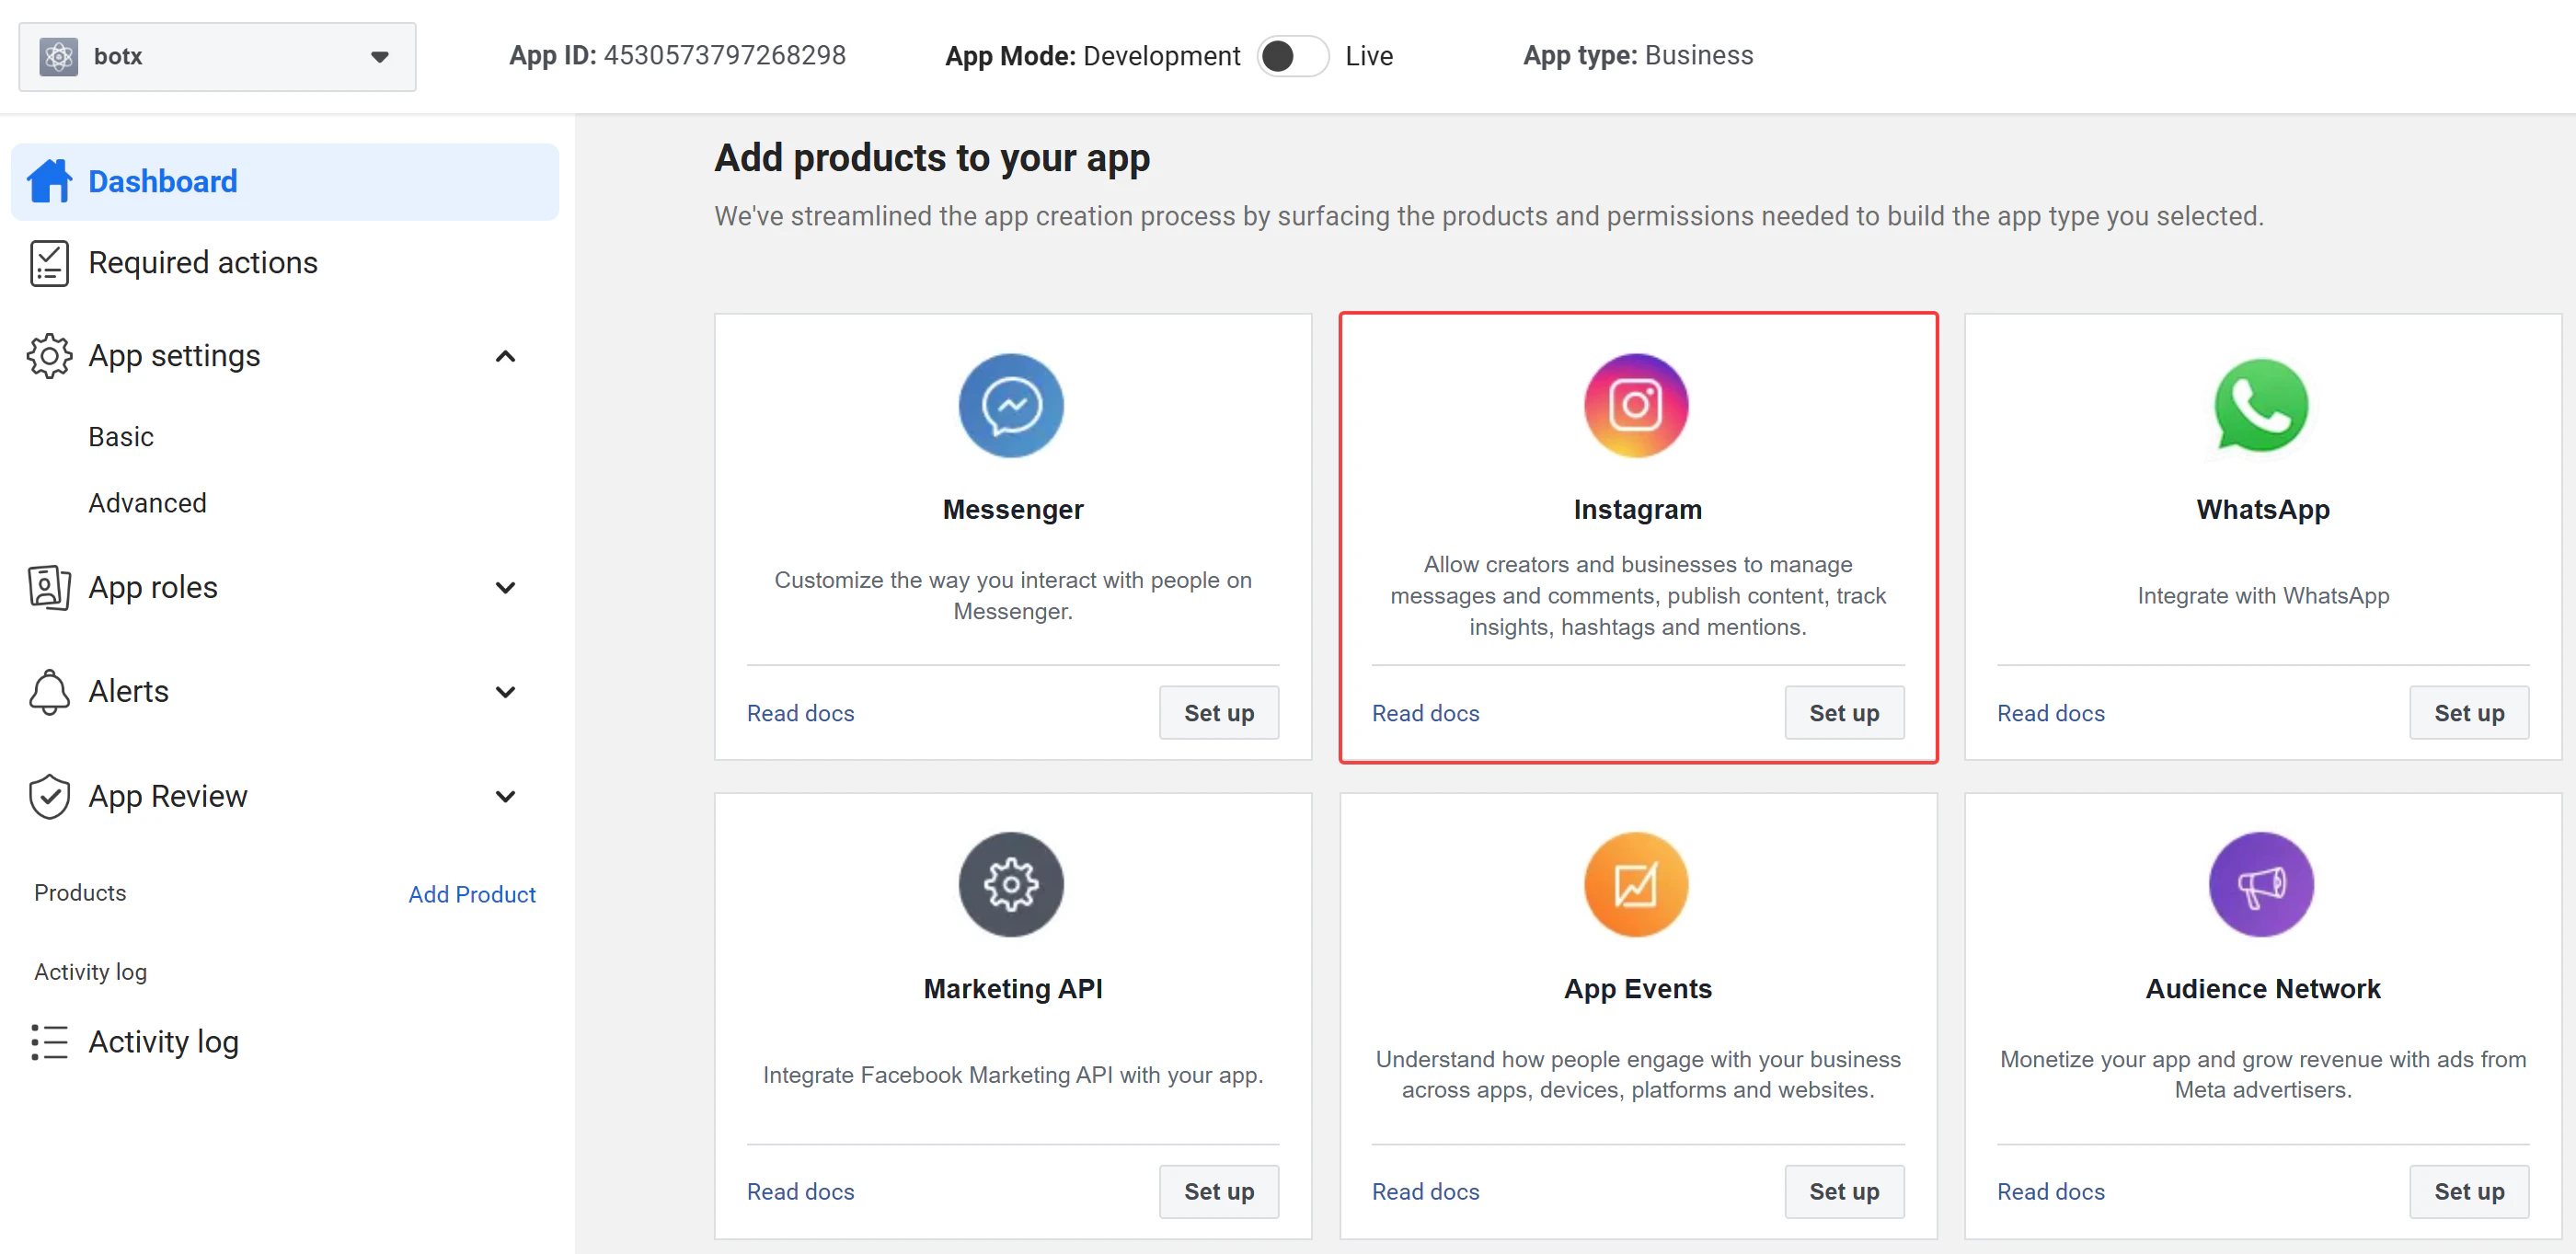Click the App Events chart icon
The image size is (2576, 1254).
click(x=1636, y=884)
